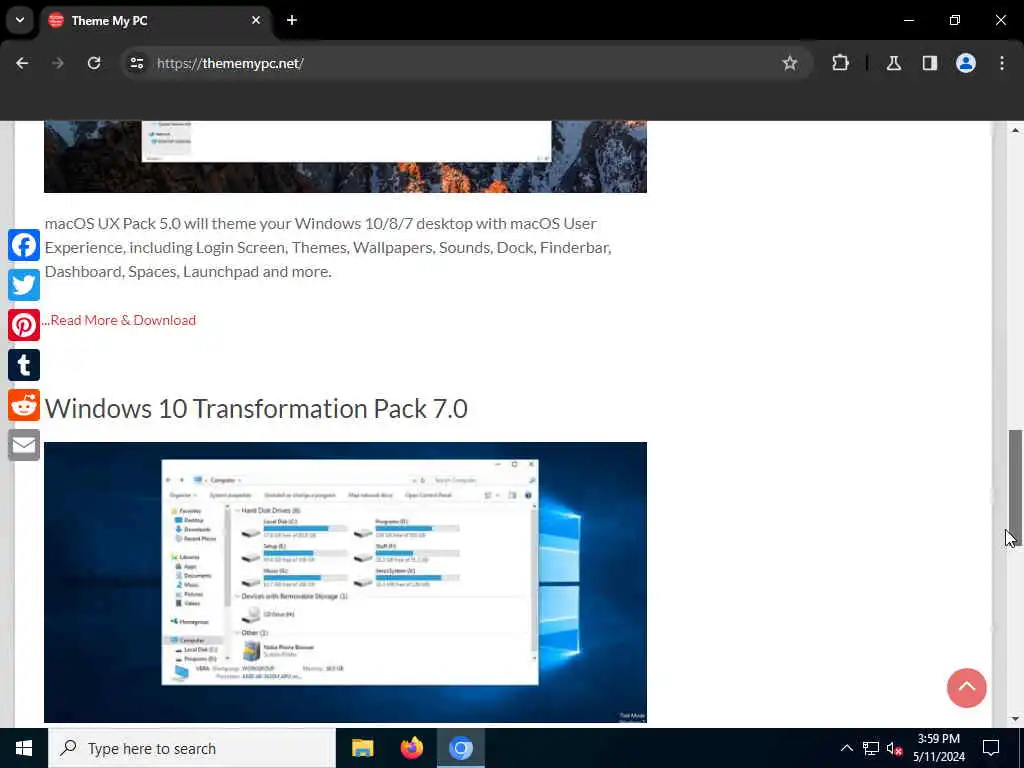The width and height of the screenshot is (1024, 768).
Task: Open File Explorer from taskbar
Action: (x=362, y=748)
